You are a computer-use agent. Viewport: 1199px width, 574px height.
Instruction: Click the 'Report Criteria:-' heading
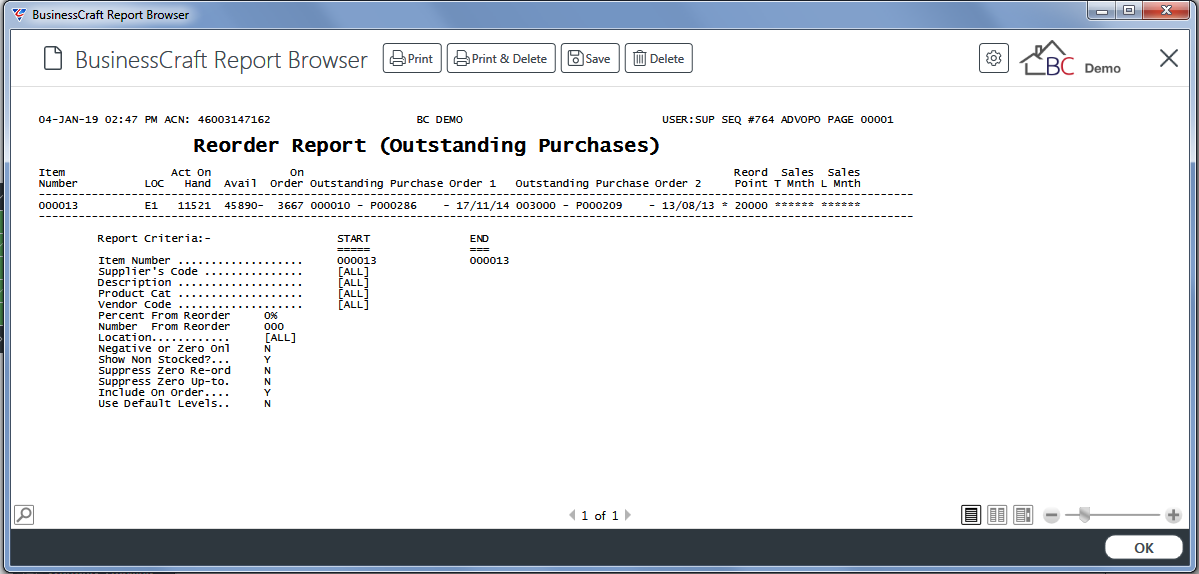(154, 238)
